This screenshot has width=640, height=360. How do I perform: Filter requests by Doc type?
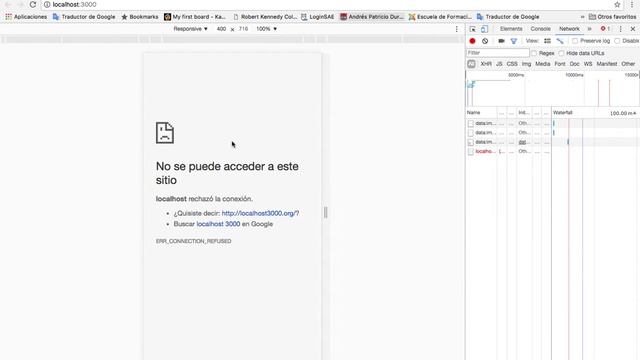(575, 64)
